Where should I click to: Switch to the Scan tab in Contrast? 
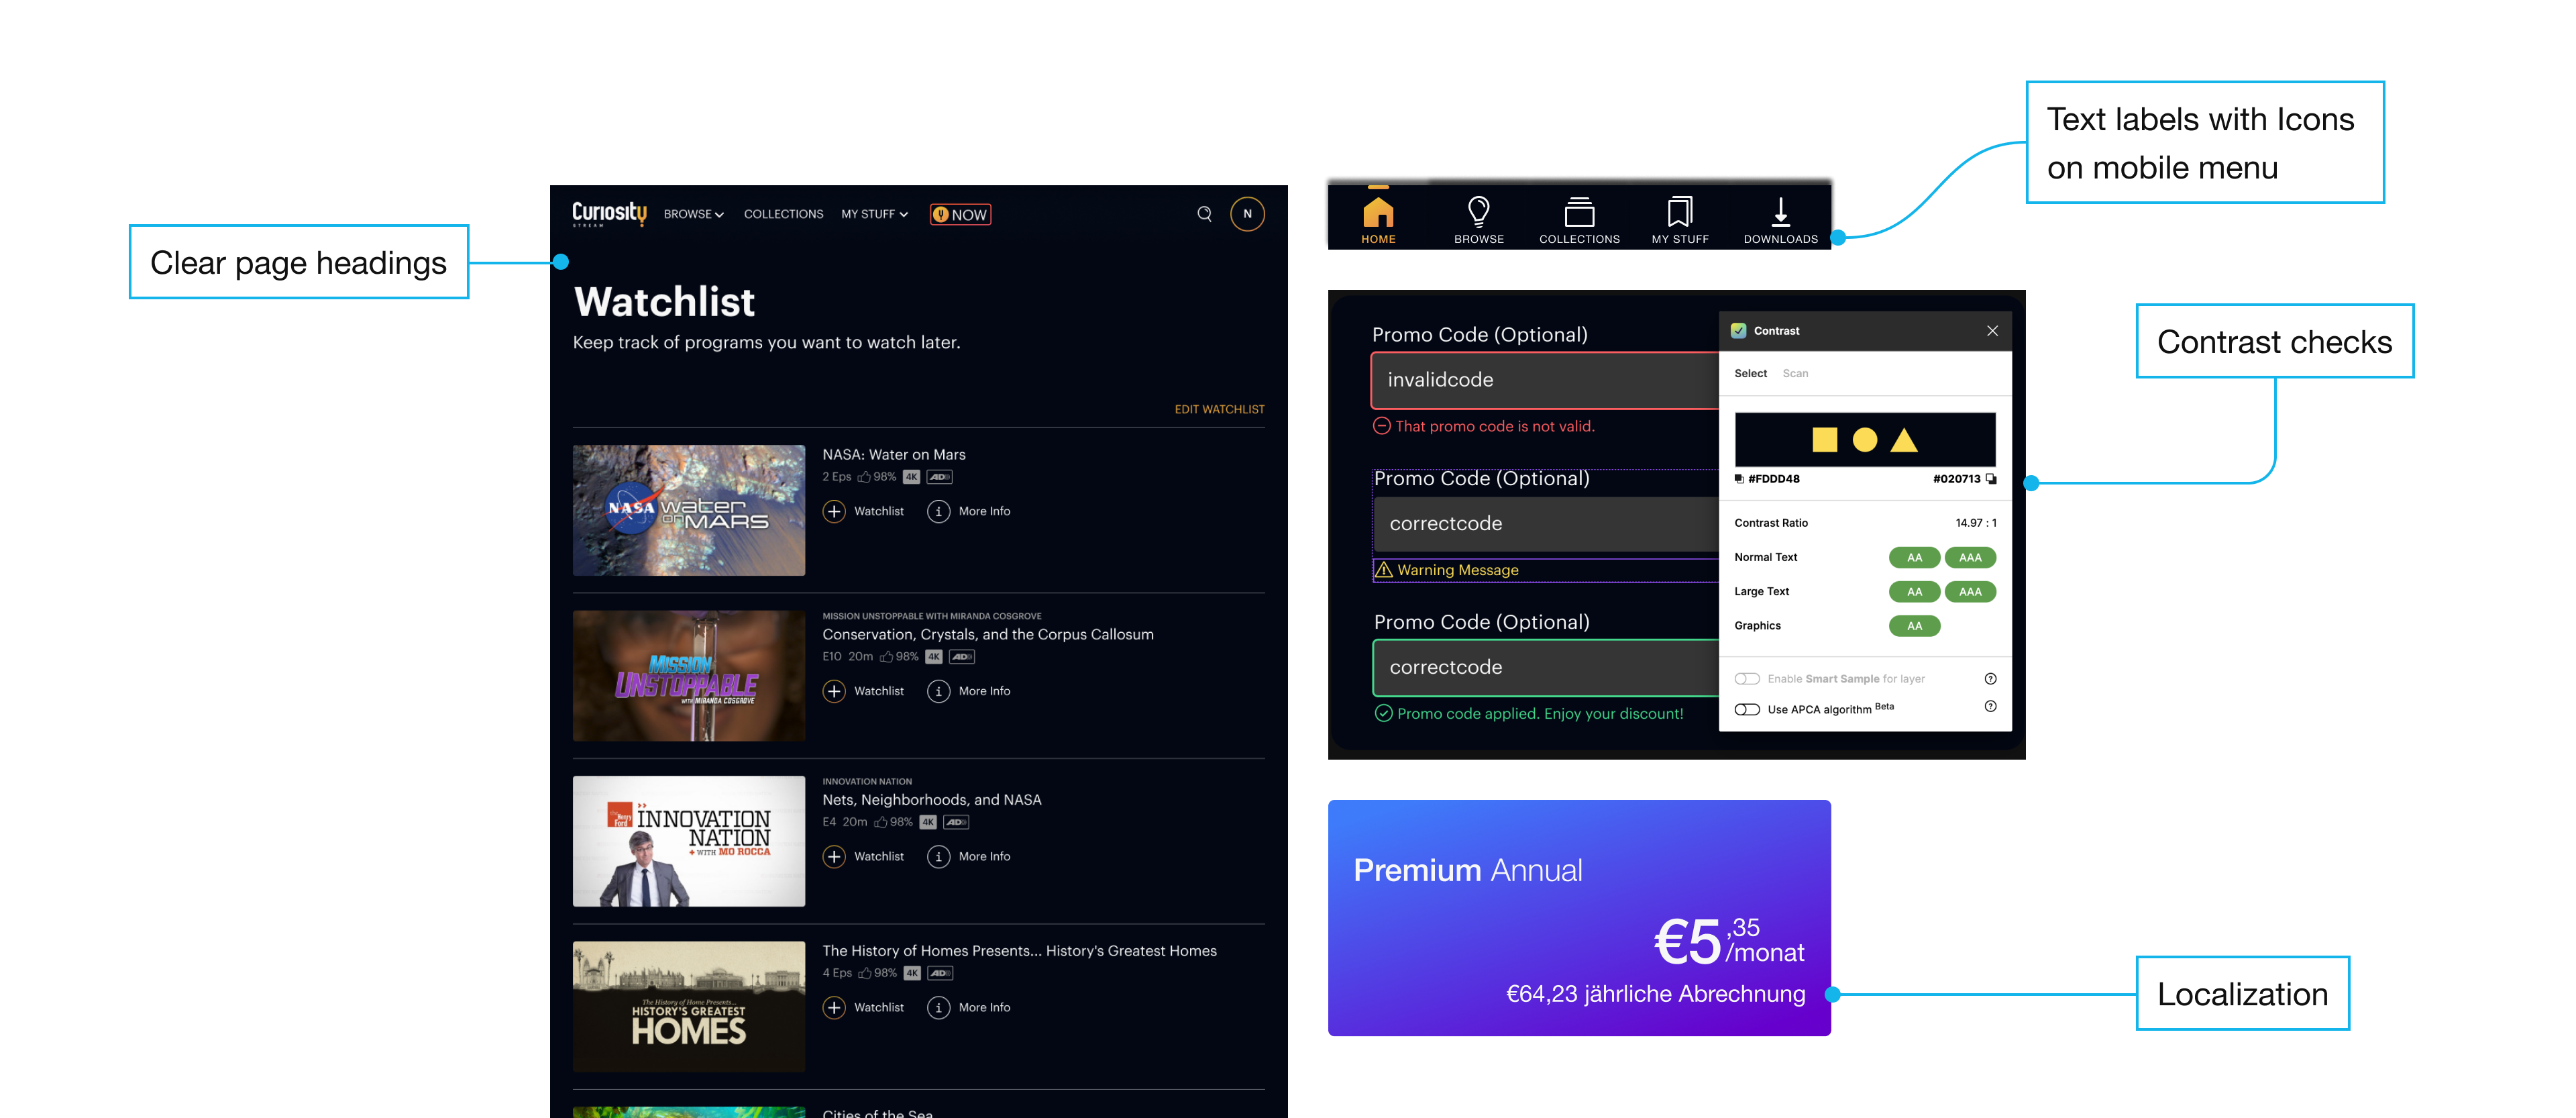[x=1795, y=373]
